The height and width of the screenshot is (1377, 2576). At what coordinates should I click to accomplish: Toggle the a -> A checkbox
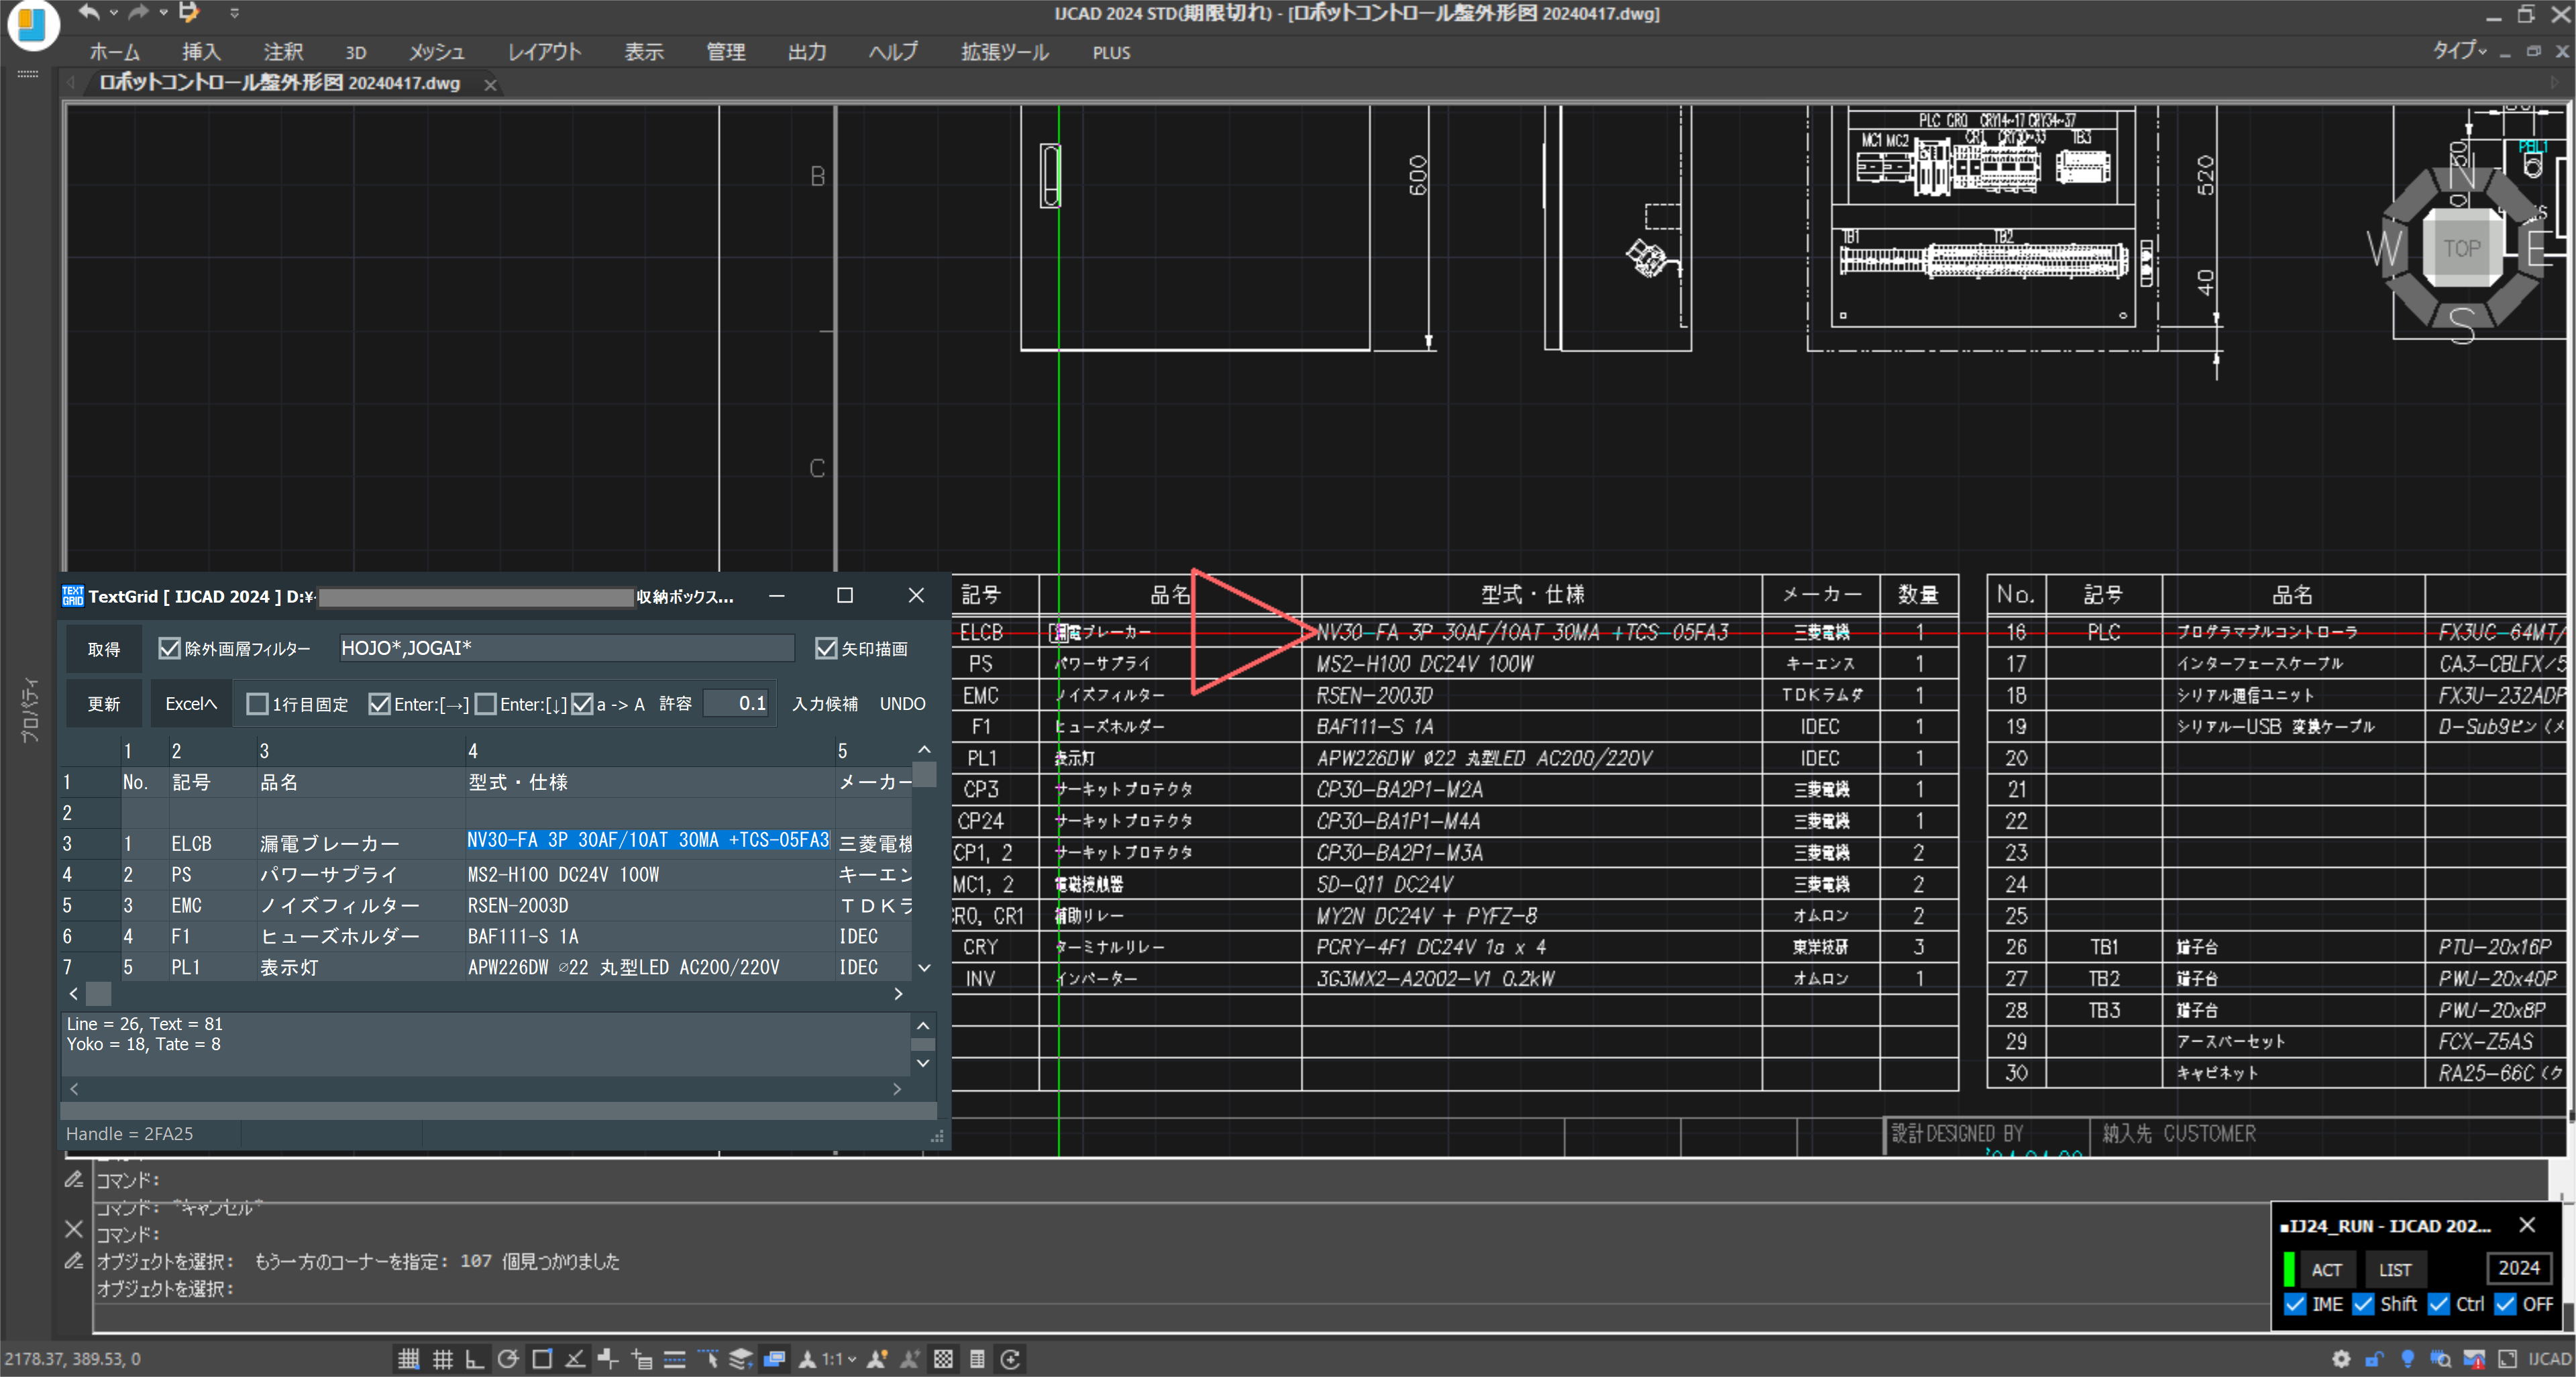[x=582, y=704]
